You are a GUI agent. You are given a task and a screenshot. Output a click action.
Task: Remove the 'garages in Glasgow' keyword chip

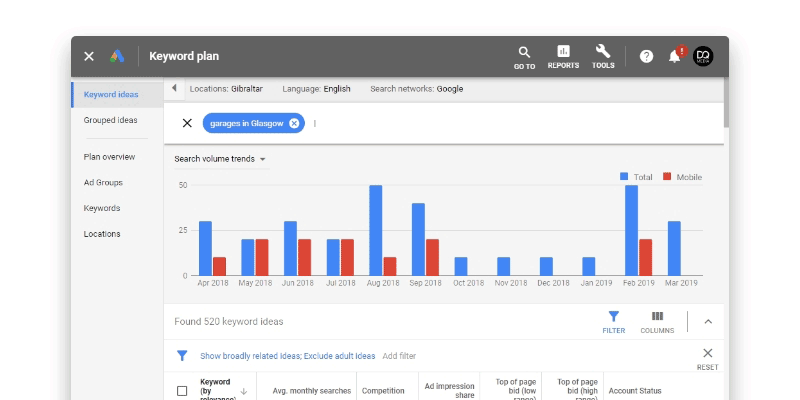pyautogui.click(x=294, y=123)
